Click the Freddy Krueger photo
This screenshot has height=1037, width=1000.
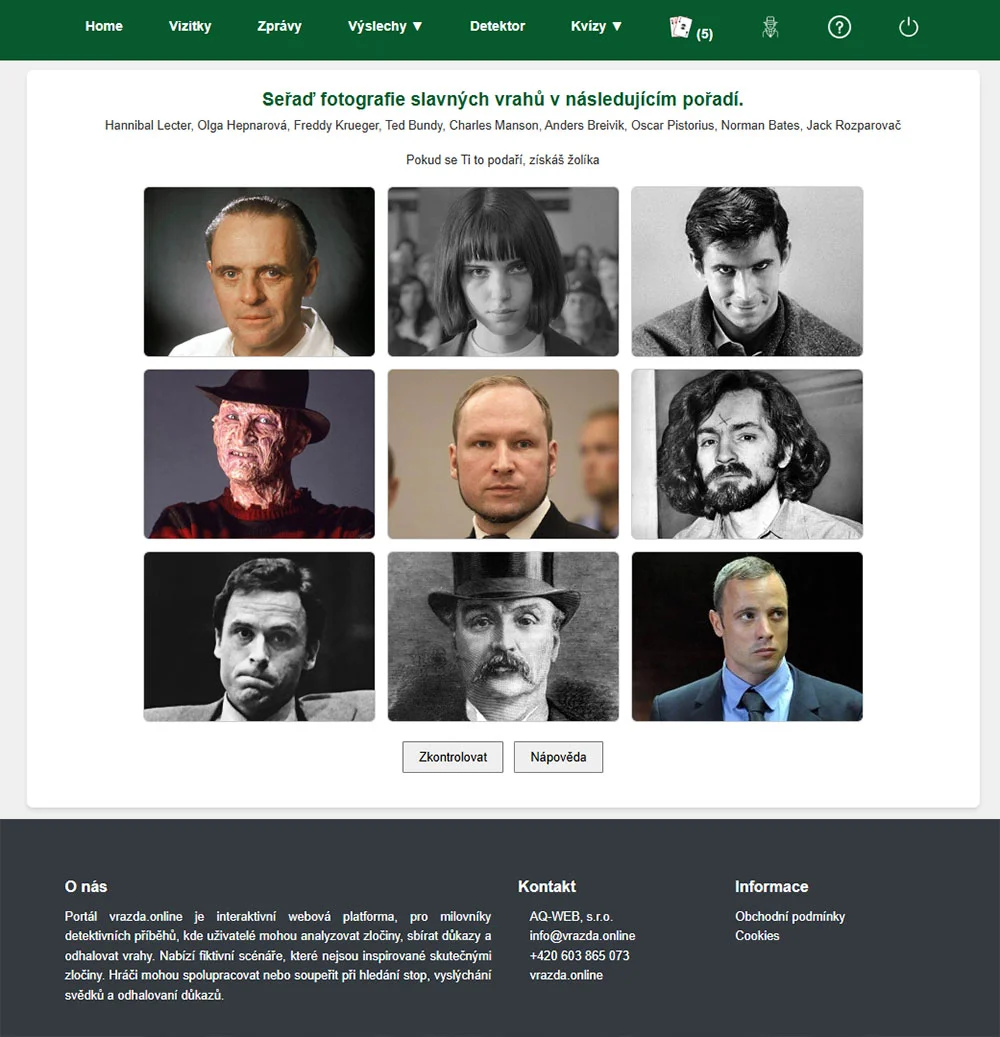(258, 454)
